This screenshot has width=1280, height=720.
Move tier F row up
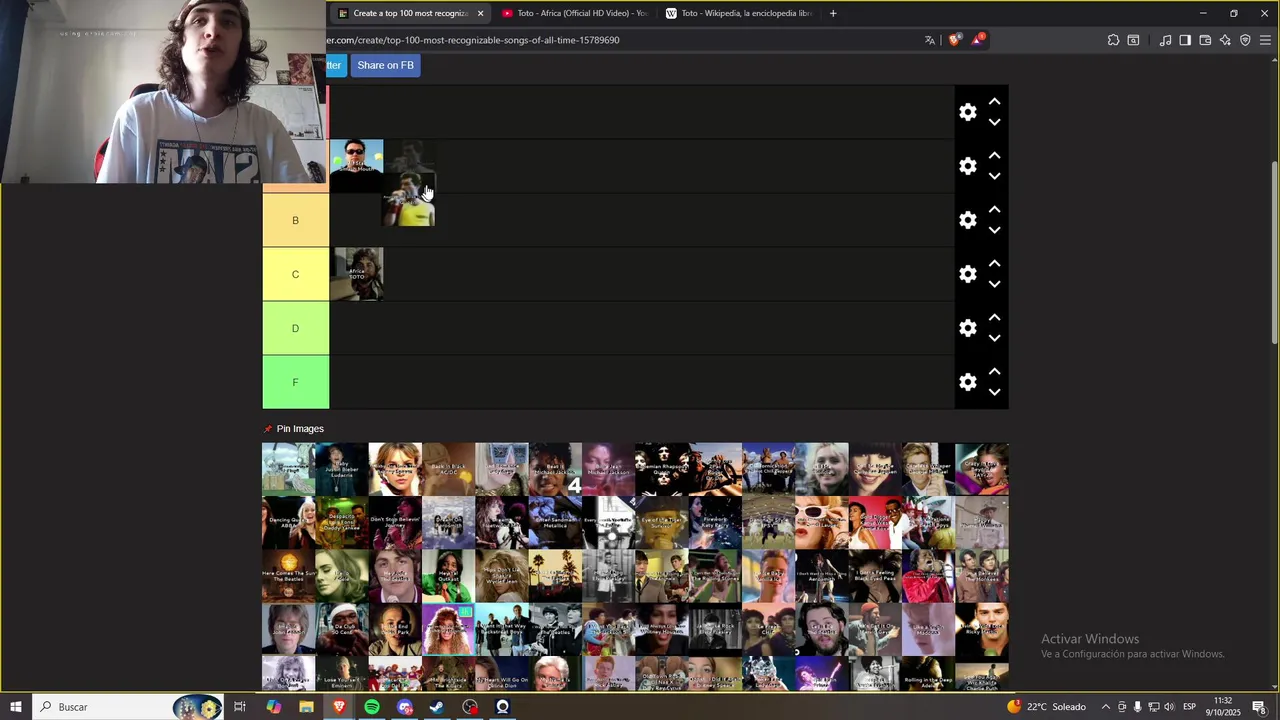pyautogui.click(x=994, y=372)
